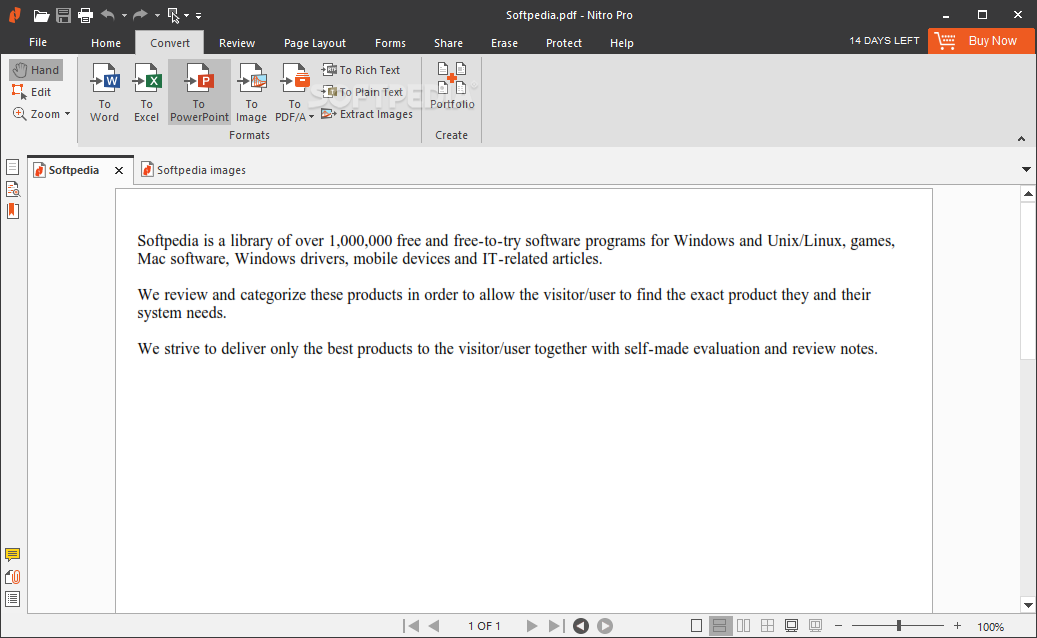Redo action with redo arrow
This screenshot has width=1037, height=638.
[140, 15]
